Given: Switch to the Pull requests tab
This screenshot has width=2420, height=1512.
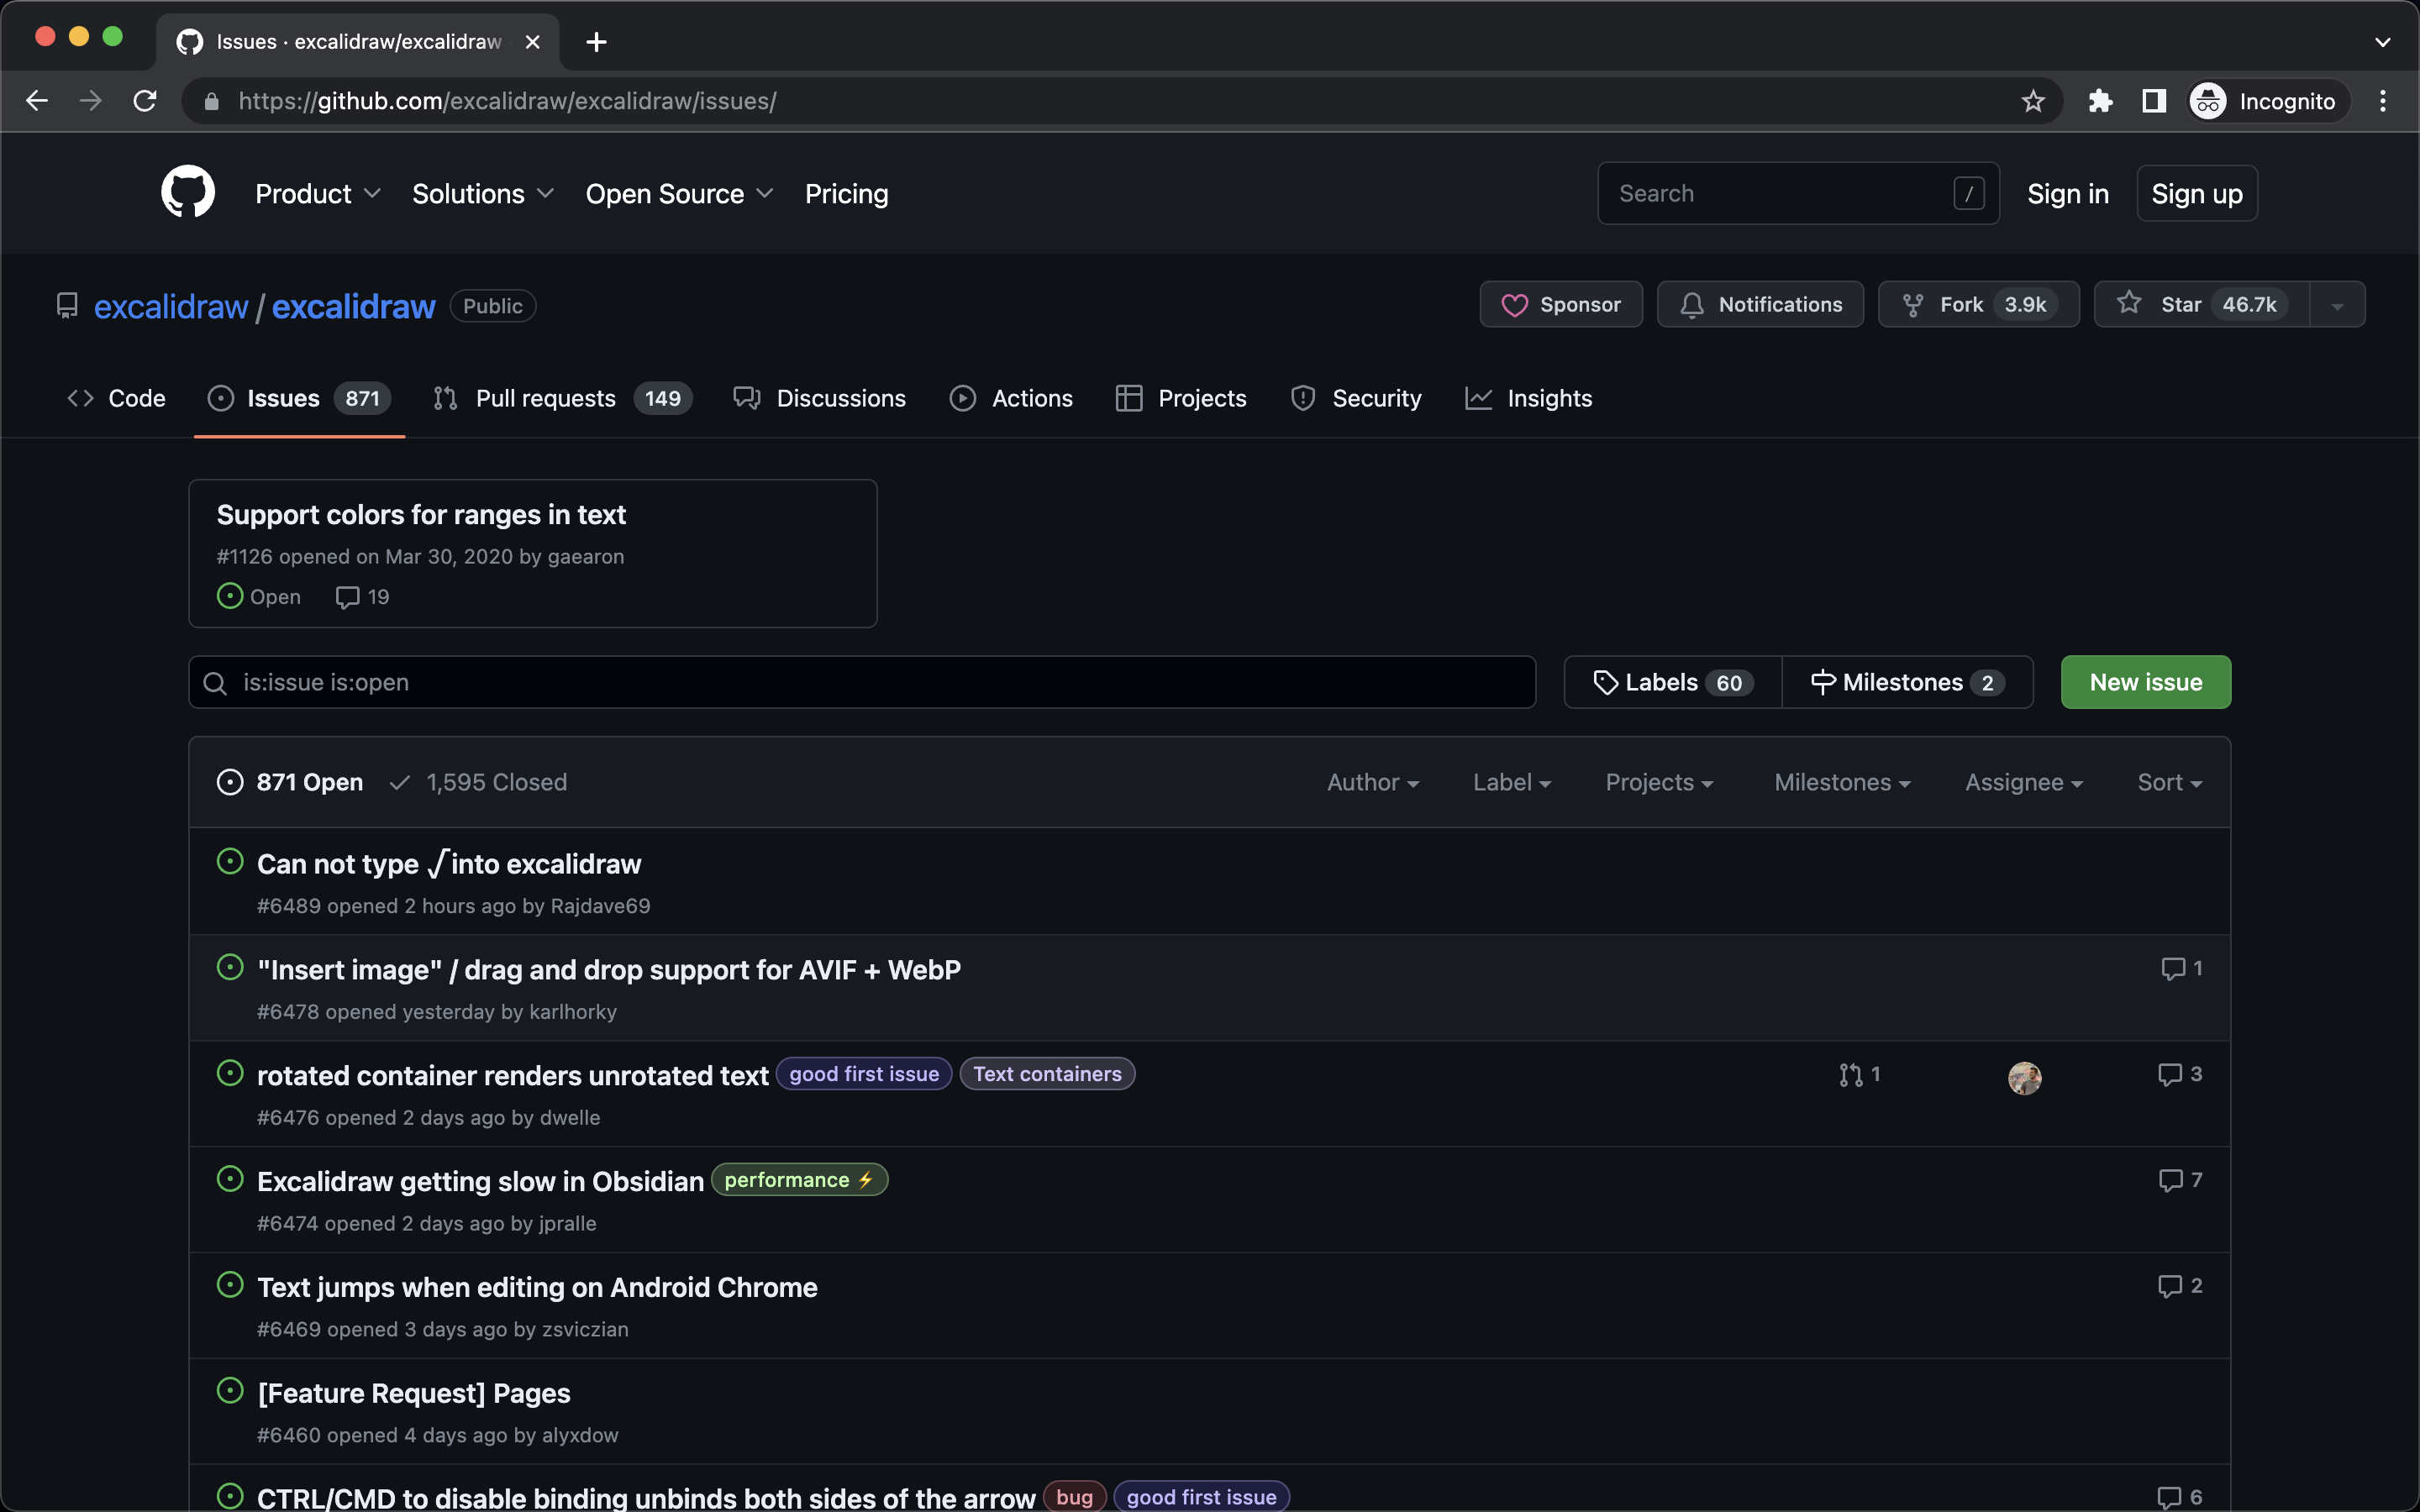Looking at the screenshot, I should click(562, 398).
